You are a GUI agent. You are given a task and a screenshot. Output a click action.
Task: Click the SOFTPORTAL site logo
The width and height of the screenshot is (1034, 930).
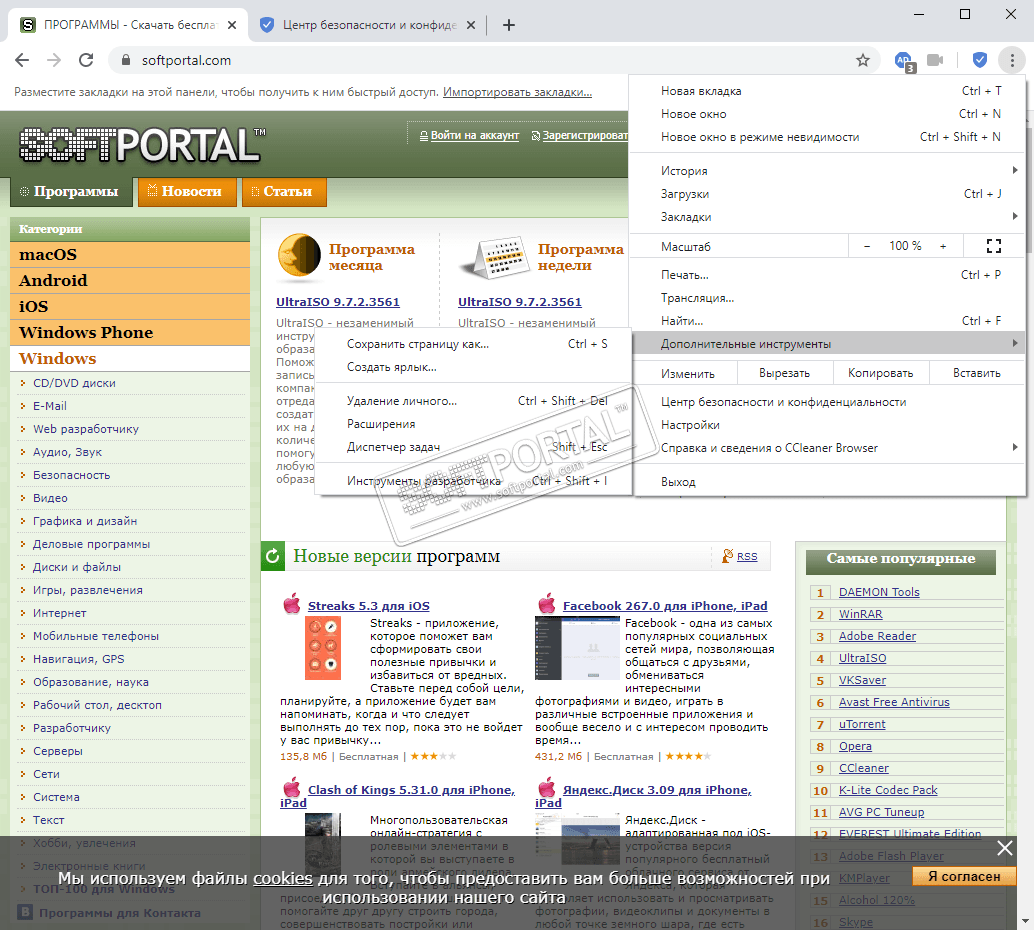tap(142, 144)
